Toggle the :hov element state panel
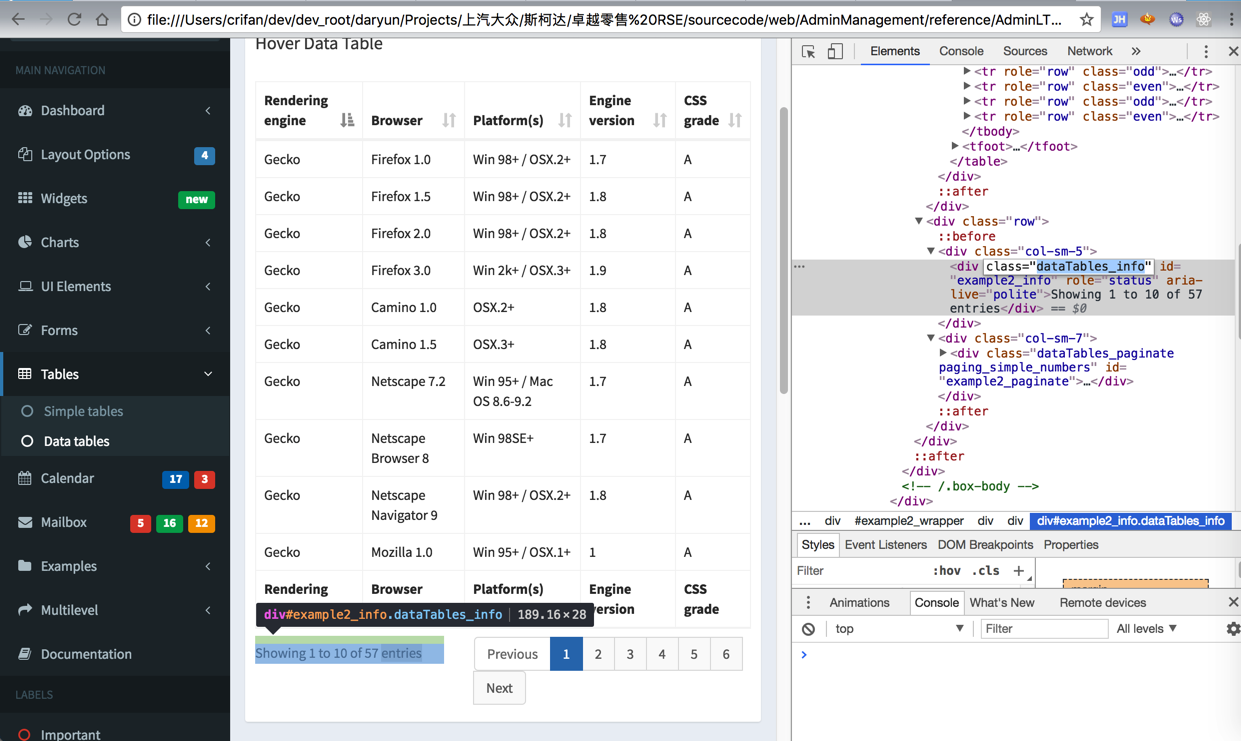The image size is (1241, 741). [x=946, y=571]
